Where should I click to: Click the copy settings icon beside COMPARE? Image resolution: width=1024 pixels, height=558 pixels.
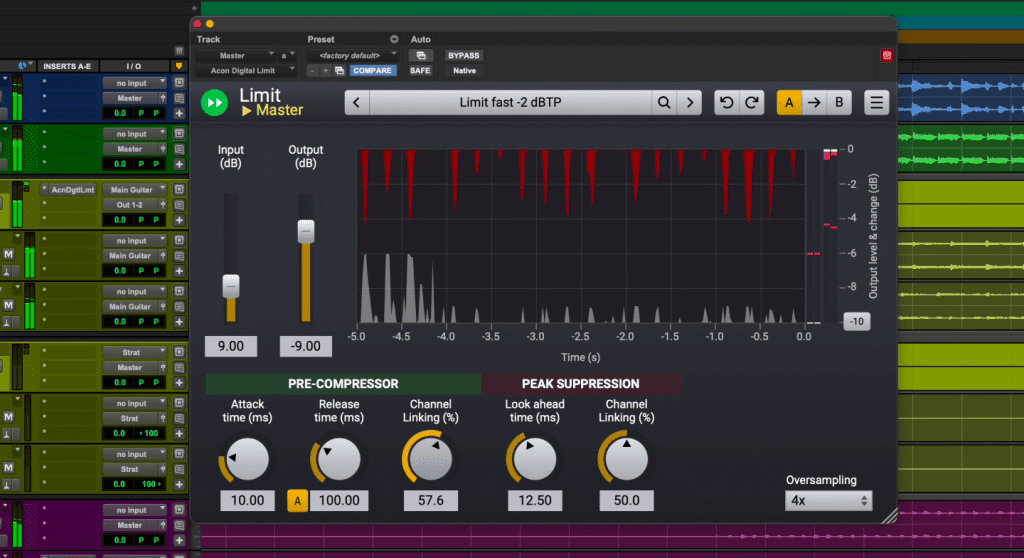(x=339, y=71)
